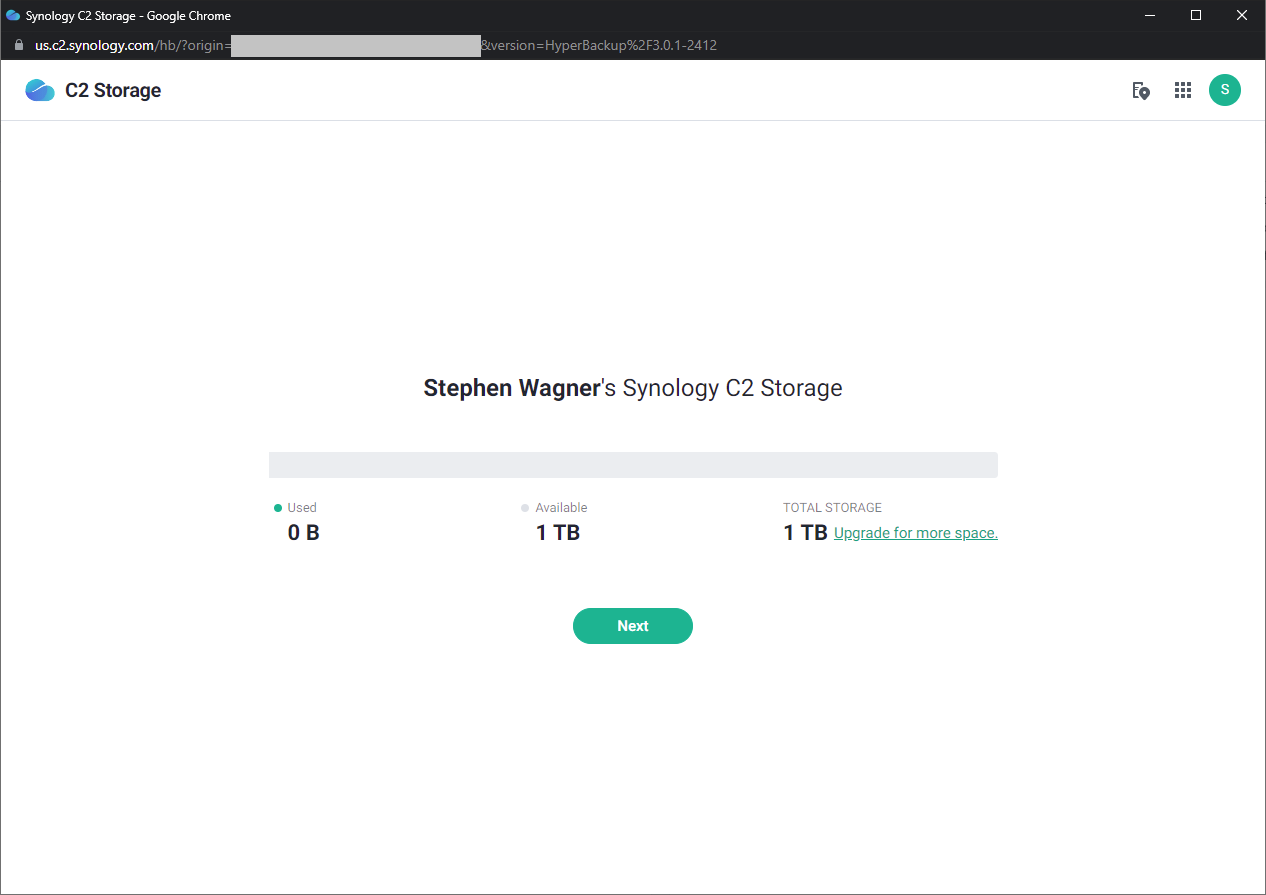Click the padlock icon in address bar
Image resolution: width=1266 pixels, height=895 pixels.
coord(18,45)
